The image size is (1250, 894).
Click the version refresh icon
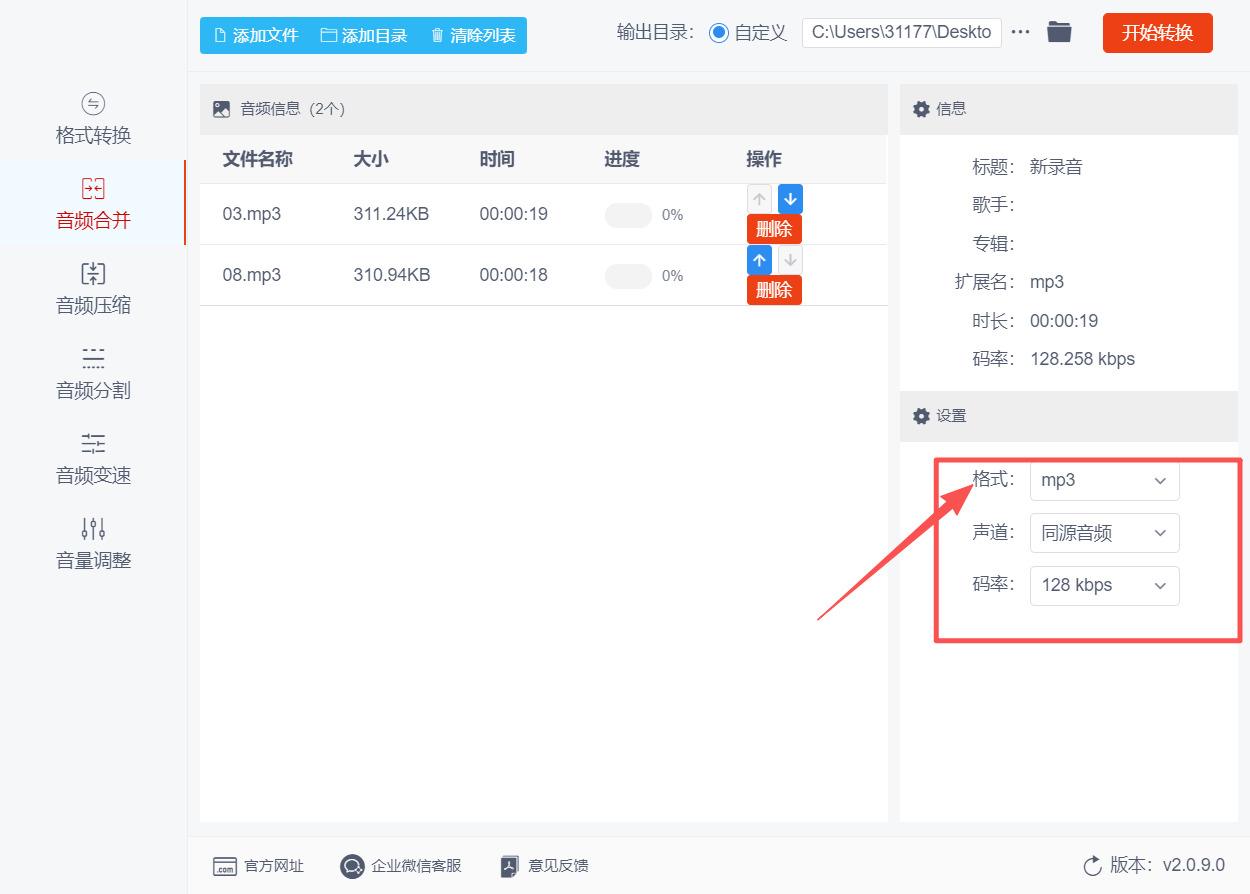tap(1092, 866)
